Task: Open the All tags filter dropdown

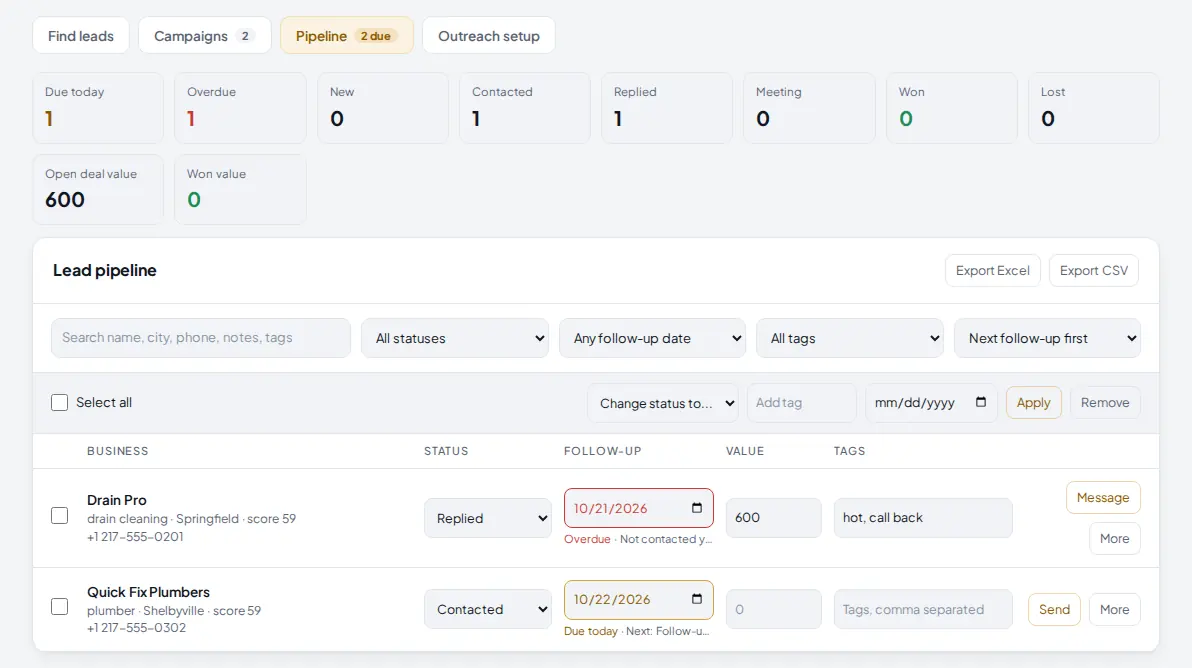Action: point(850,338)
